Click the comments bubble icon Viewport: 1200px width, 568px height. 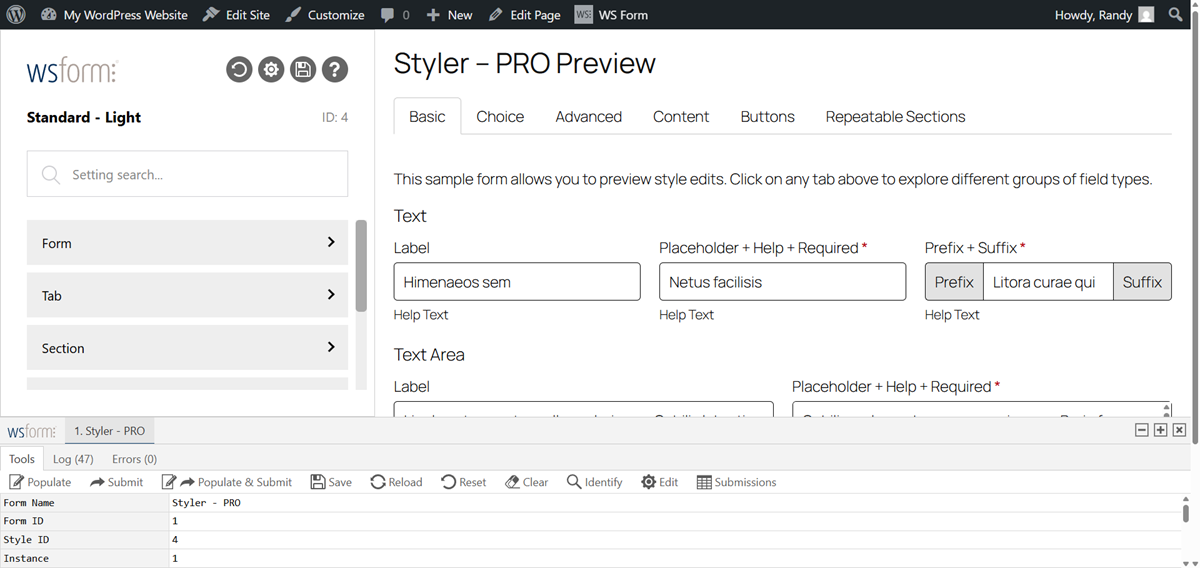click(x=388, y=15)
